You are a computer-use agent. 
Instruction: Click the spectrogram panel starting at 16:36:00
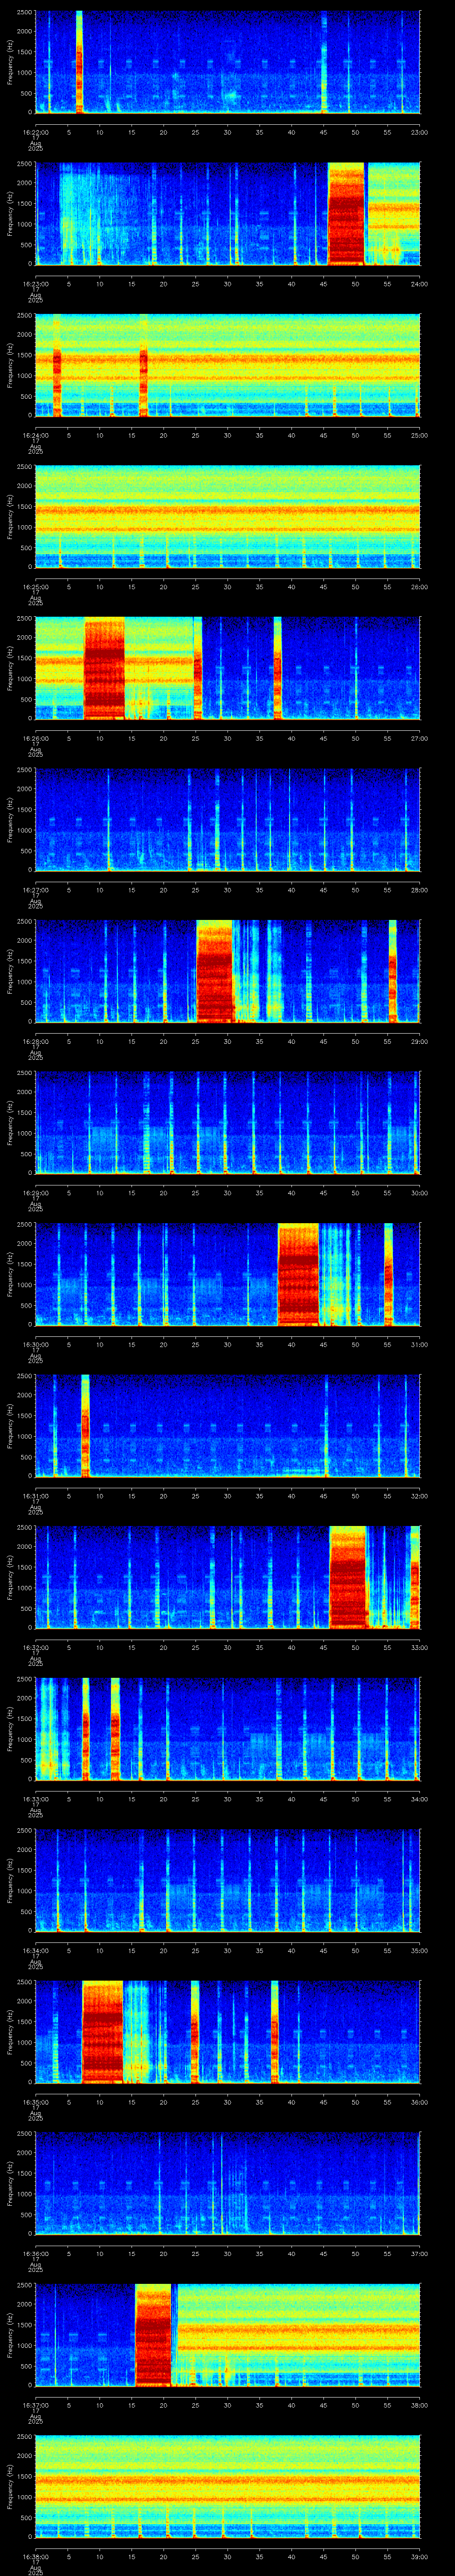(x=228, y=2183)
